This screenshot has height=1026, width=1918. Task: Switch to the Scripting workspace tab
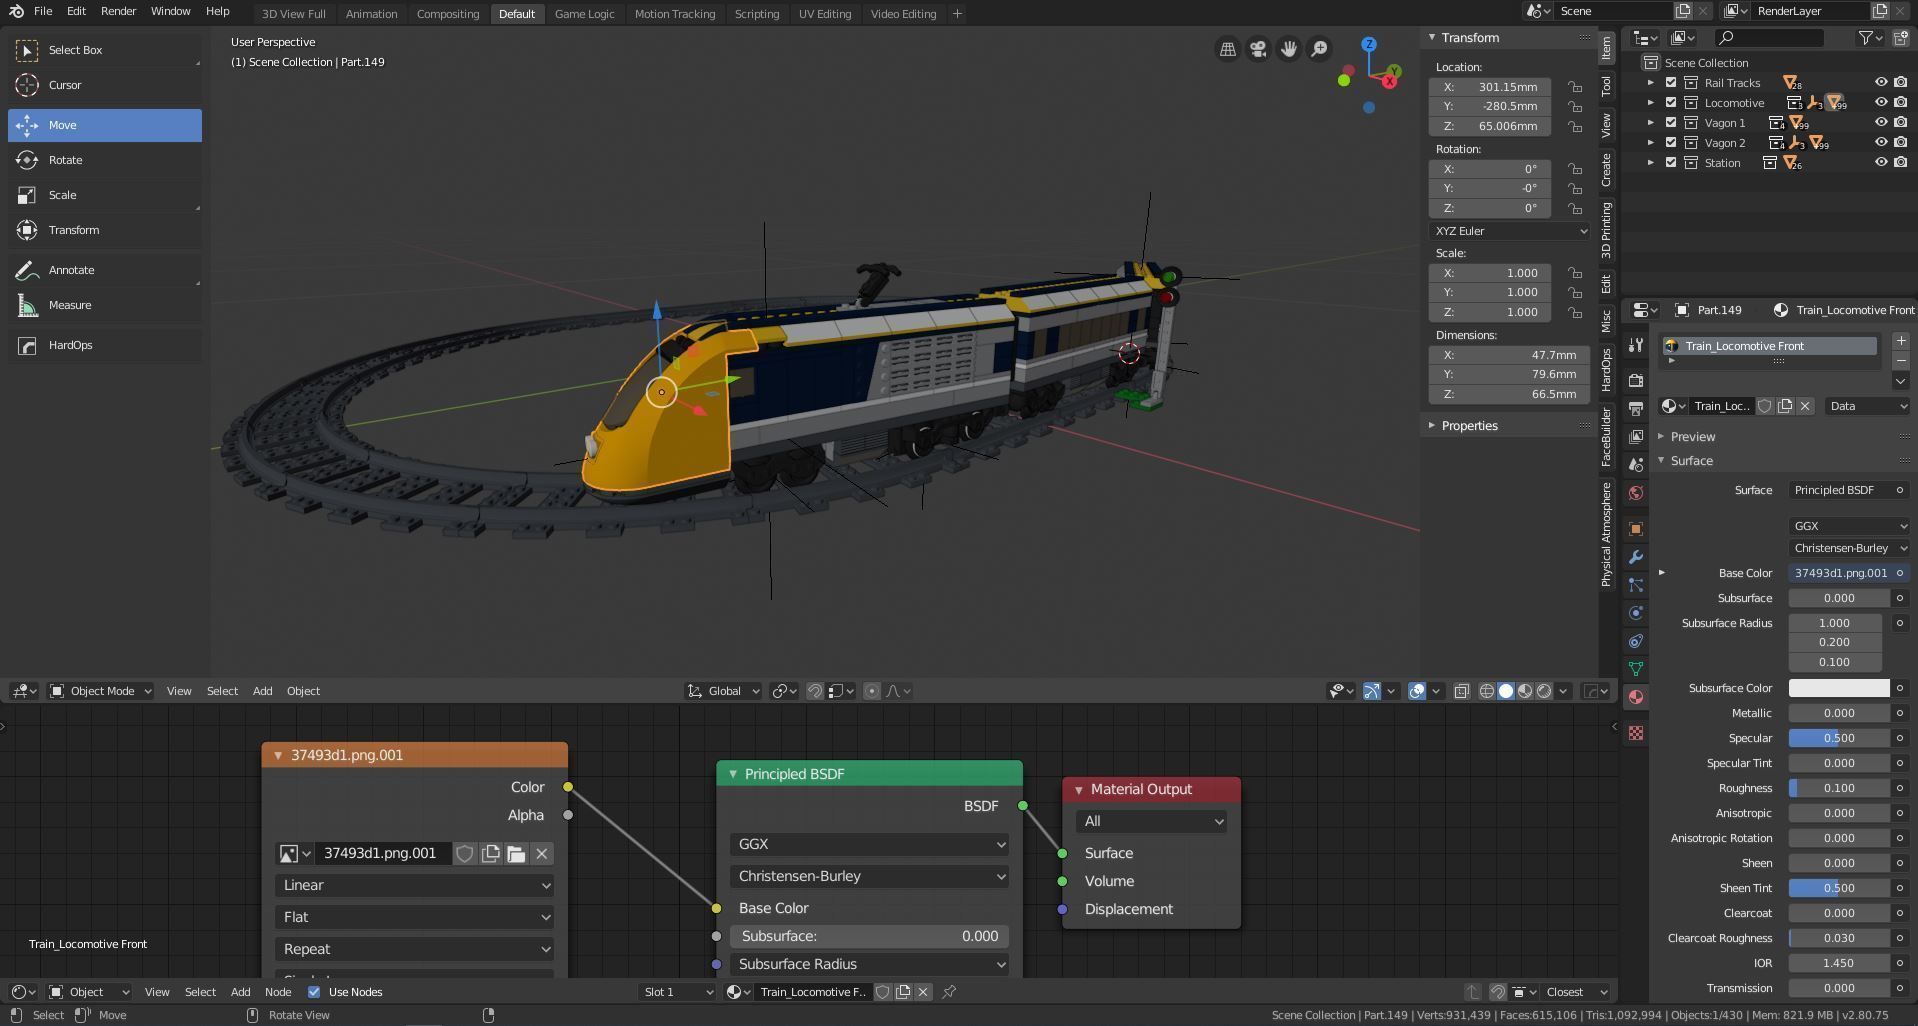click(x=756, y=14)
